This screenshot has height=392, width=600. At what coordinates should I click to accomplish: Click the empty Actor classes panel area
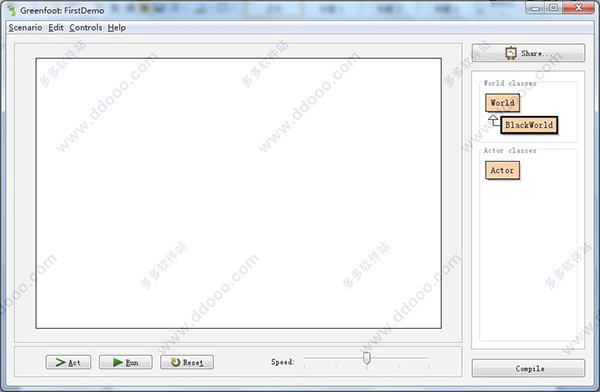coord(528,260)
